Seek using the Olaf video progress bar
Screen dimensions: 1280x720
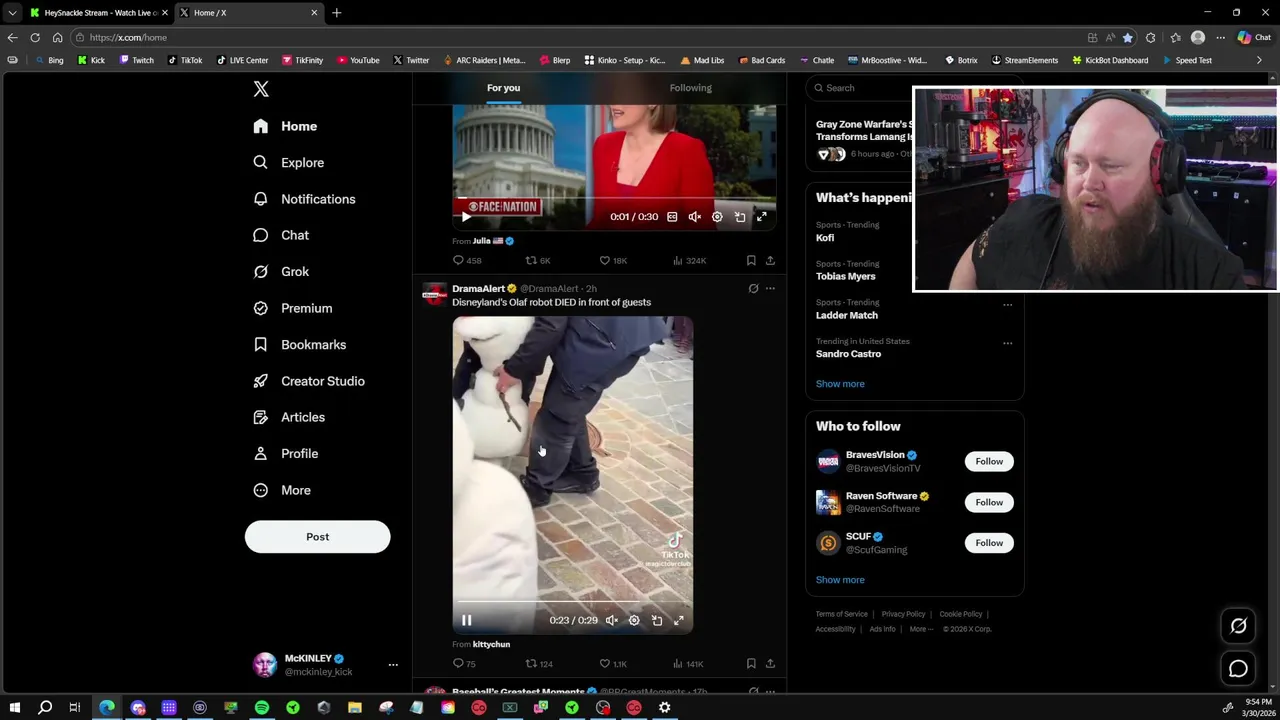(572, 602)
